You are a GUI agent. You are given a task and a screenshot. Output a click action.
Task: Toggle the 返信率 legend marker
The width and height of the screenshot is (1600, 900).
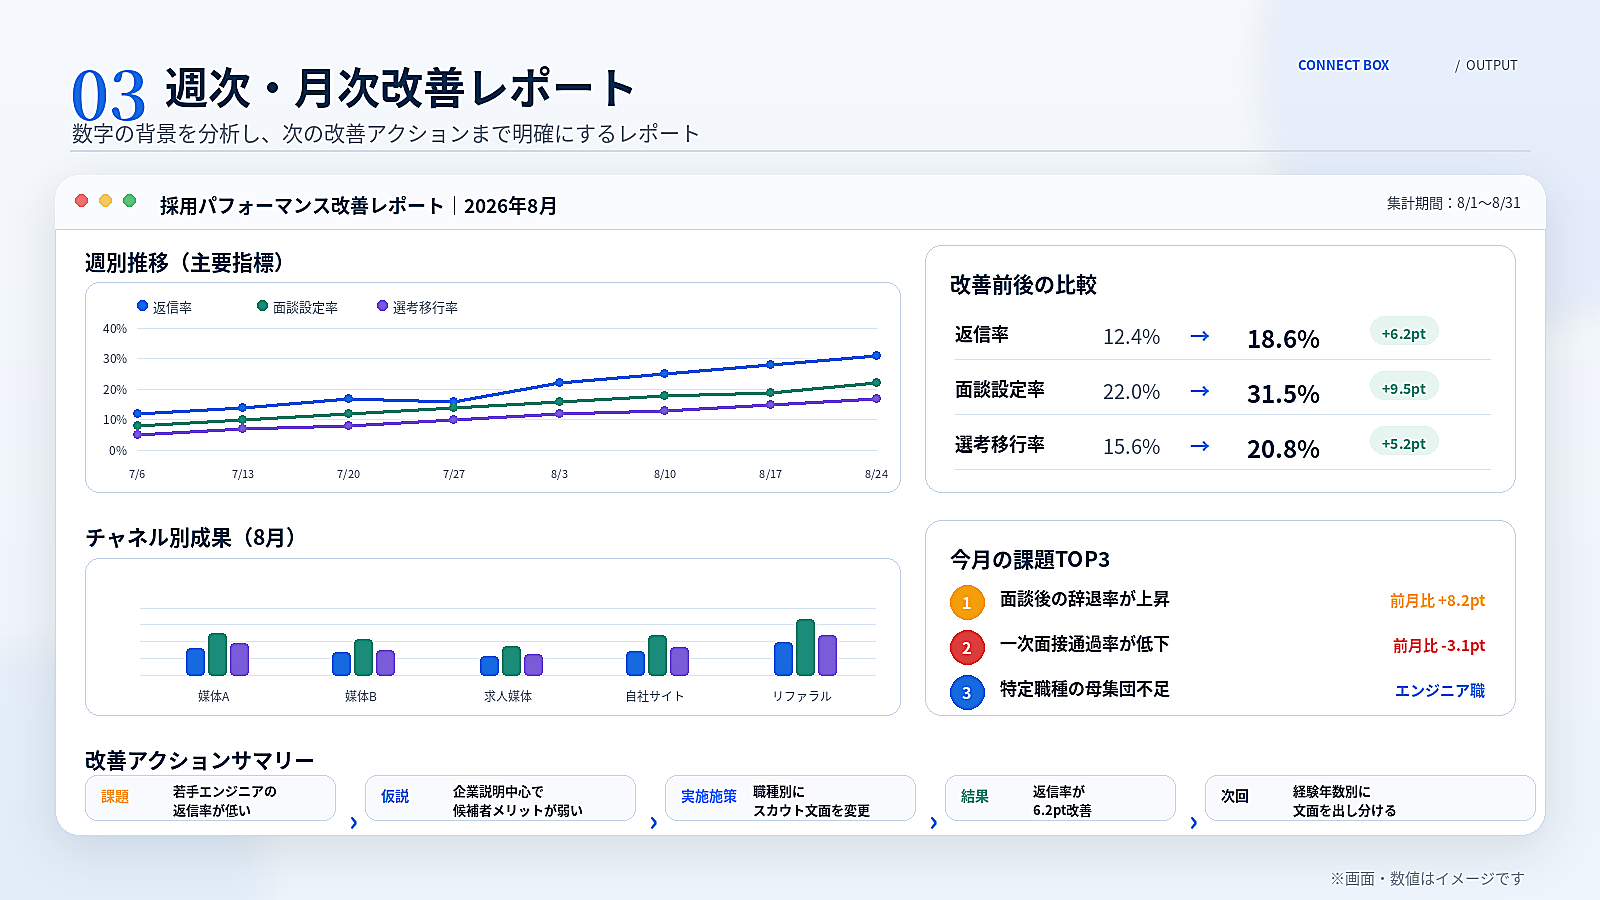142,306
